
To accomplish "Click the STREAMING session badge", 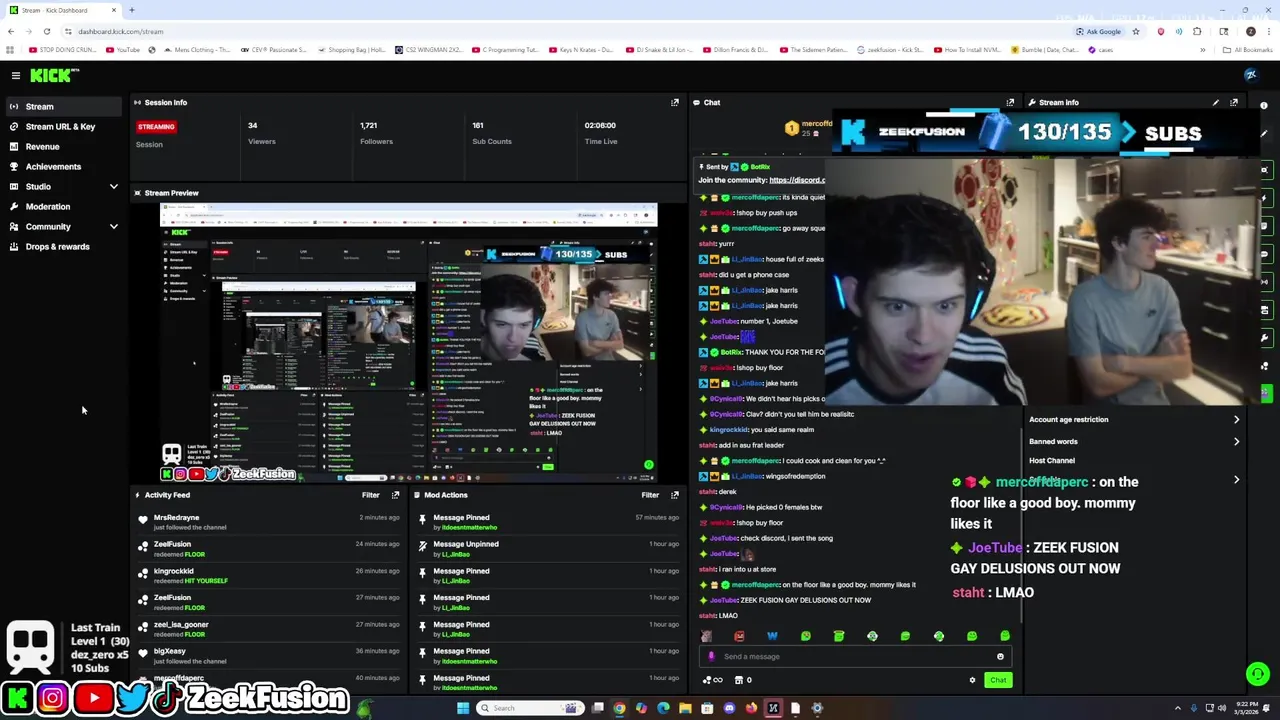I will (156, 127).
